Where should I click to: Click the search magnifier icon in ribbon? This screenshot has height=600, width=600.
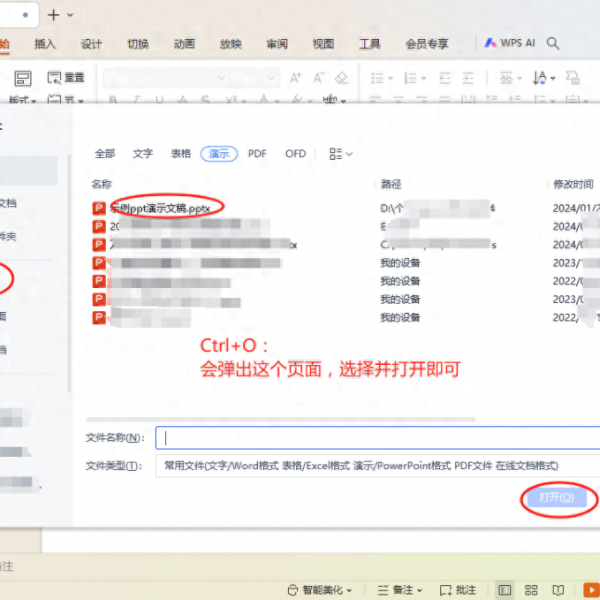click(x=553, y=44)
